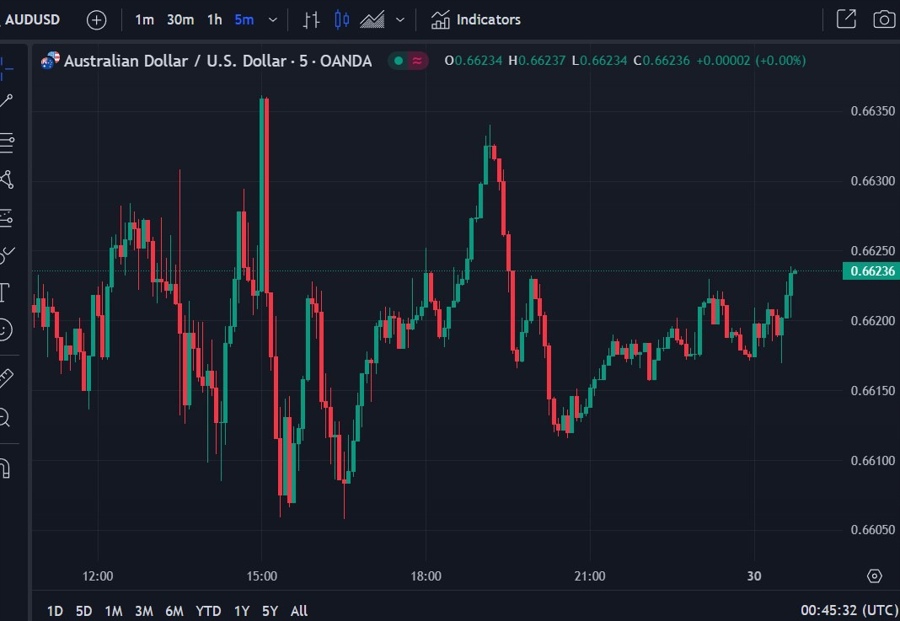The width and height of the screenshot is (900, 621).
Task: Add a symbol using the plus icon
Action: tap(96, 19)
